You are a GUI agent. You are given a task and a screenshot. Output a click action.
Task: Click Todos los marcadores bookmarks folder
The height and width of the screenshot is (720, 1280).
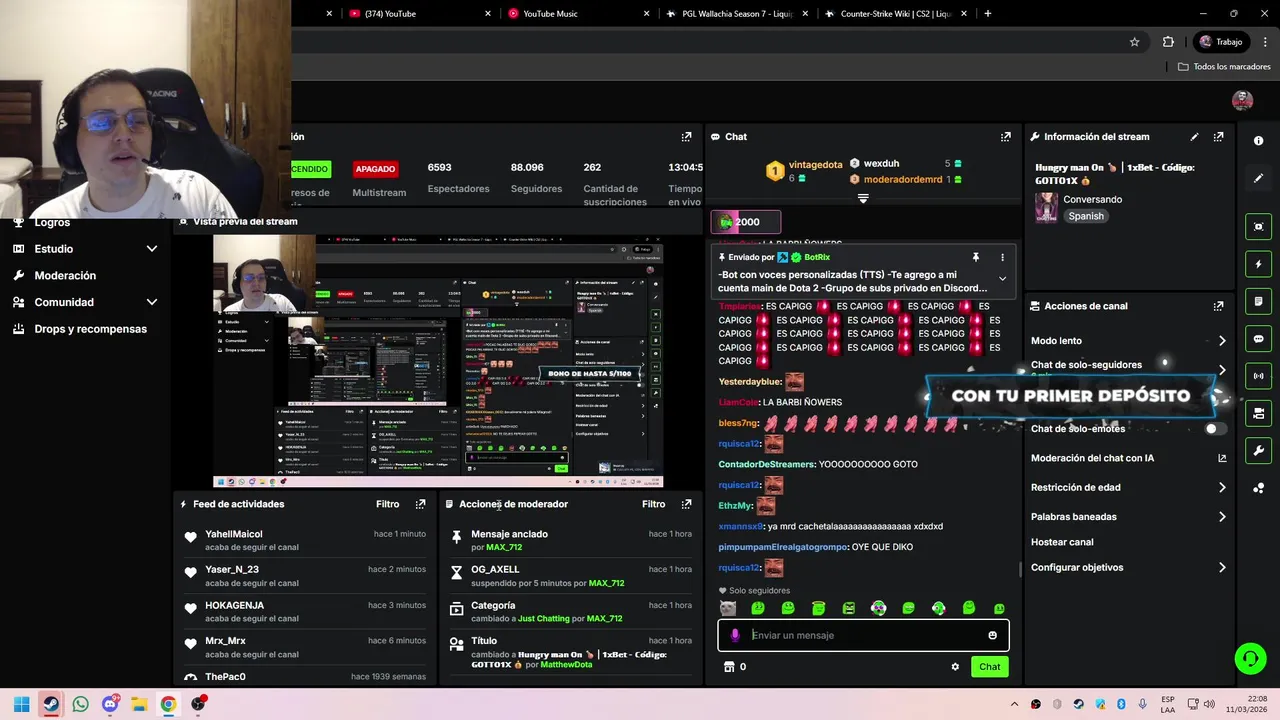pyautogui.click(x=1224, y=67)
